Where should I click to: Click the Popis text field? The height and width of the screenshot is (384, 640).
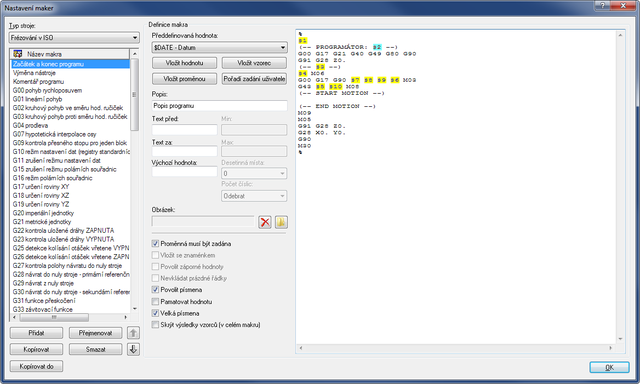[x=220, y=106]
